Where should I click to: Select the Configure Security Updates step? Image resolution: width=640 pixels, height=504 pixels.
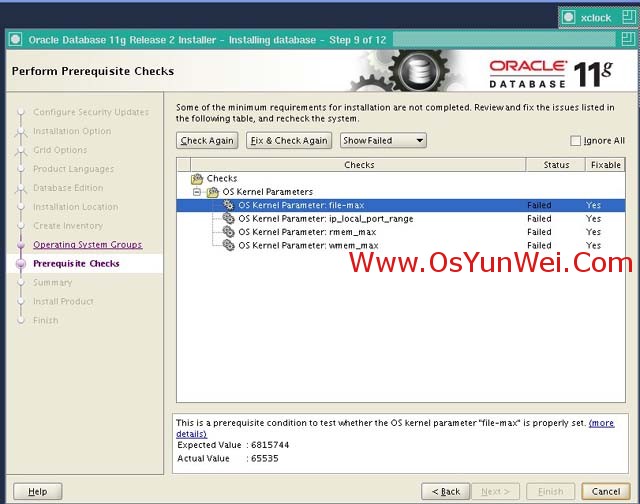click(91, 112)
